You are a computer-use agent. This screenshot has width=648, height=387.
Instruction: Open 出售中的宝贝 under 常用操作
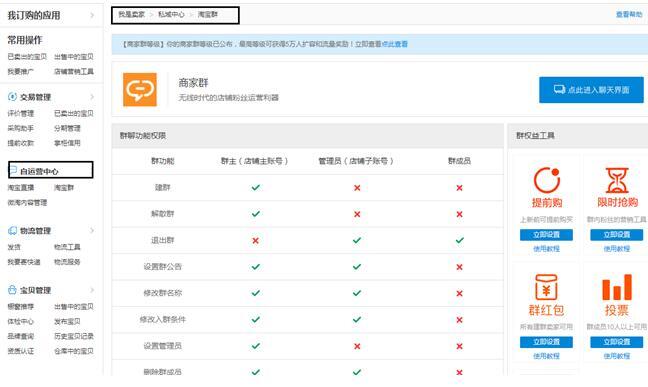point(74,57)
